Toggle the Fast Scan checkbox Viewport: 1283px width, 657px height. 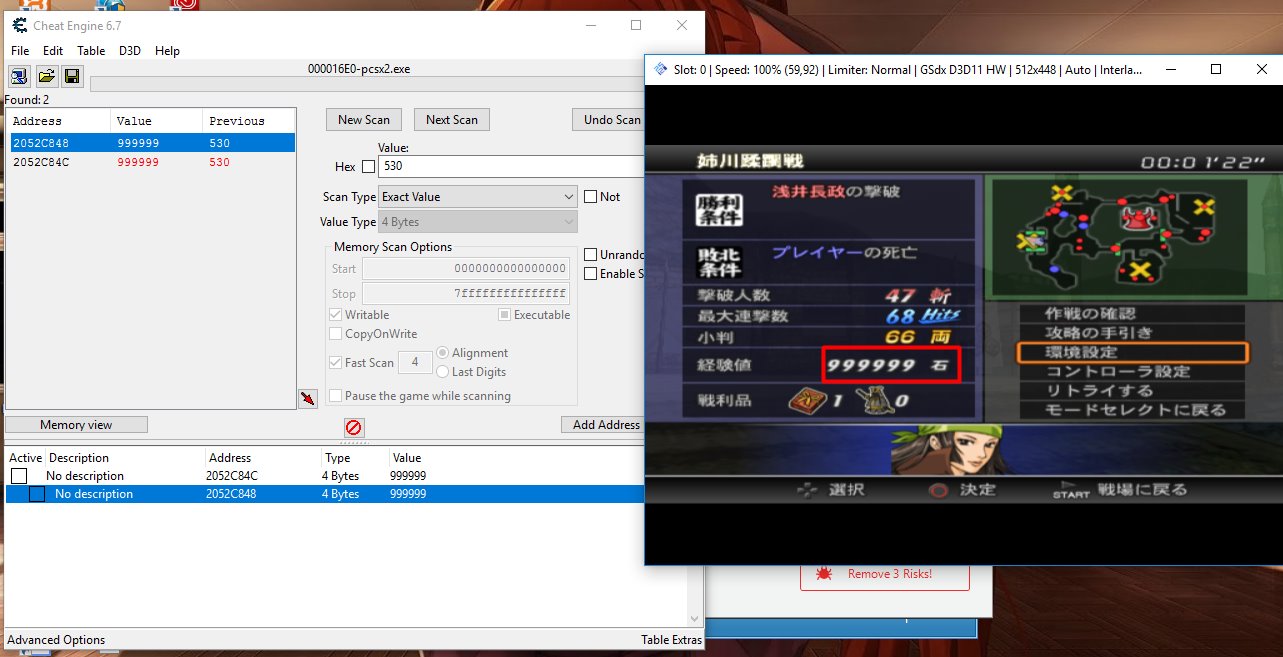coord(336,363)
